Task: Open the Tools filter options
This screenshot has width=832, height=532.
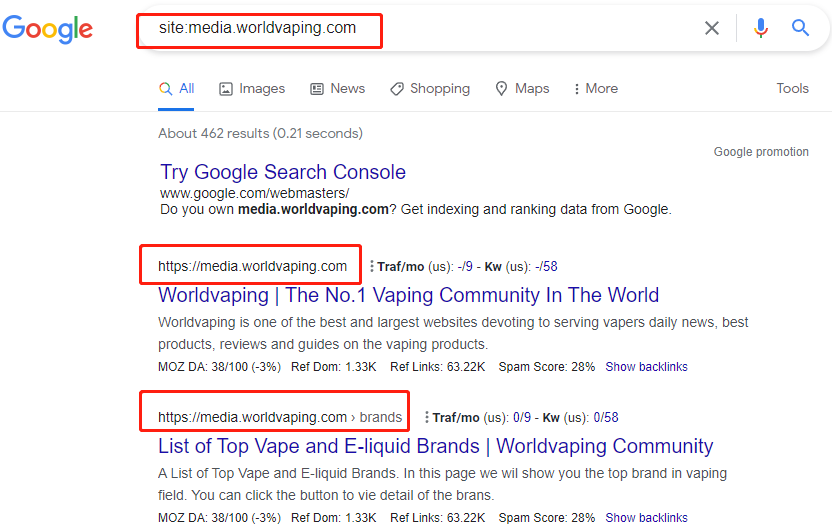Action: tap(792, 89)
